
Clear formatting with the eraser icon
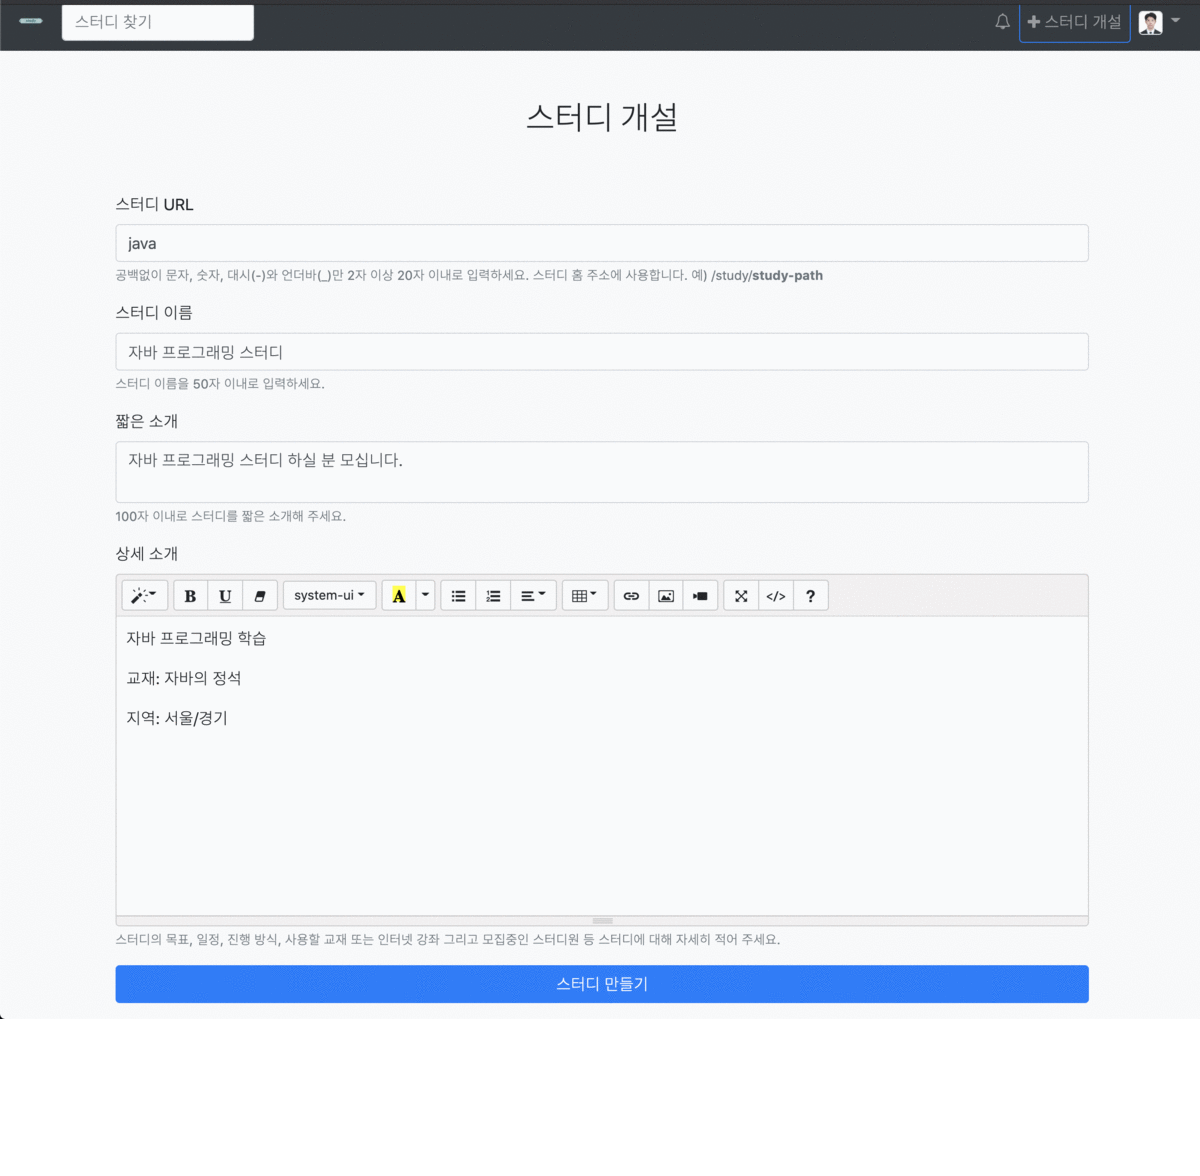(x=259, y=595)
